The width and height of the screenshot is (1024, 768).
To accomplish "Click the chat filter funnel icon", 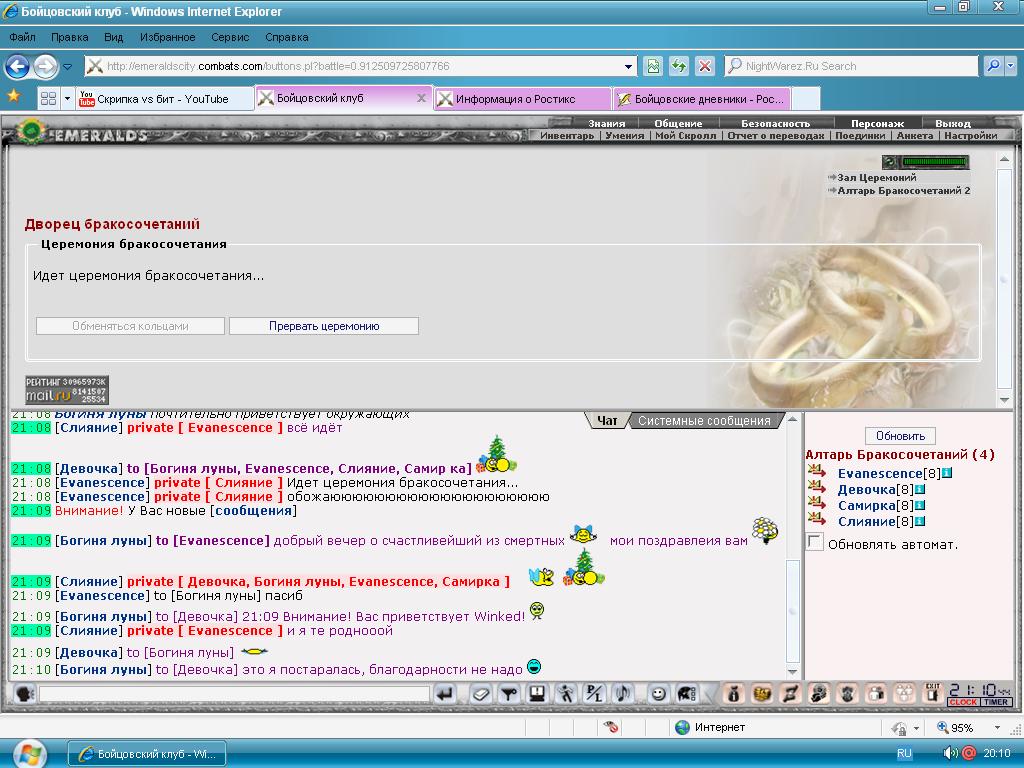I will pos(509,694).
